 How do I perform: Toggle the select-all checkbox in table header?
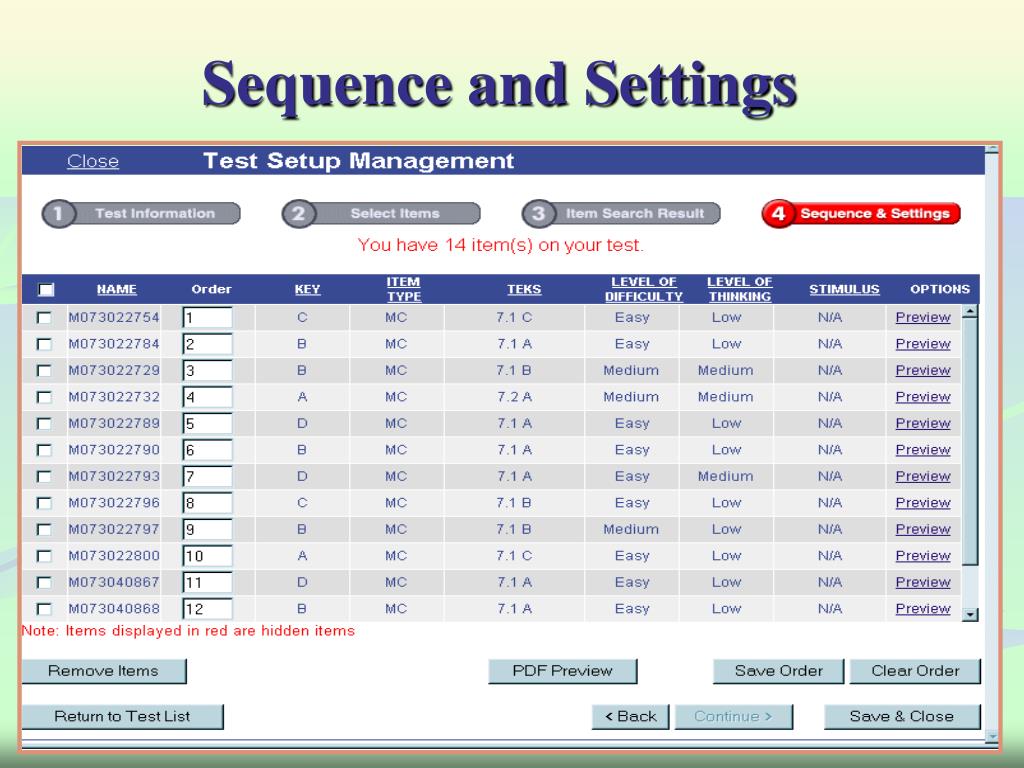coord(46,289)
